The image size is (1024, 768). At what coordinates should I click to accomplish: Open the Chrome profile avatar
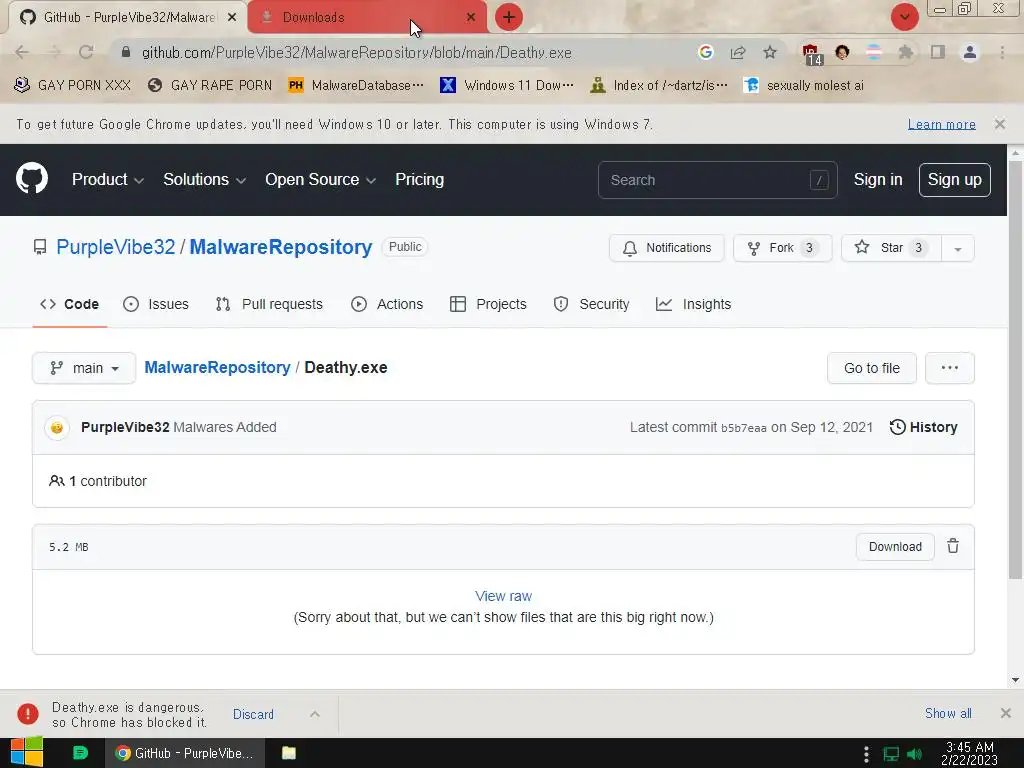970,52
